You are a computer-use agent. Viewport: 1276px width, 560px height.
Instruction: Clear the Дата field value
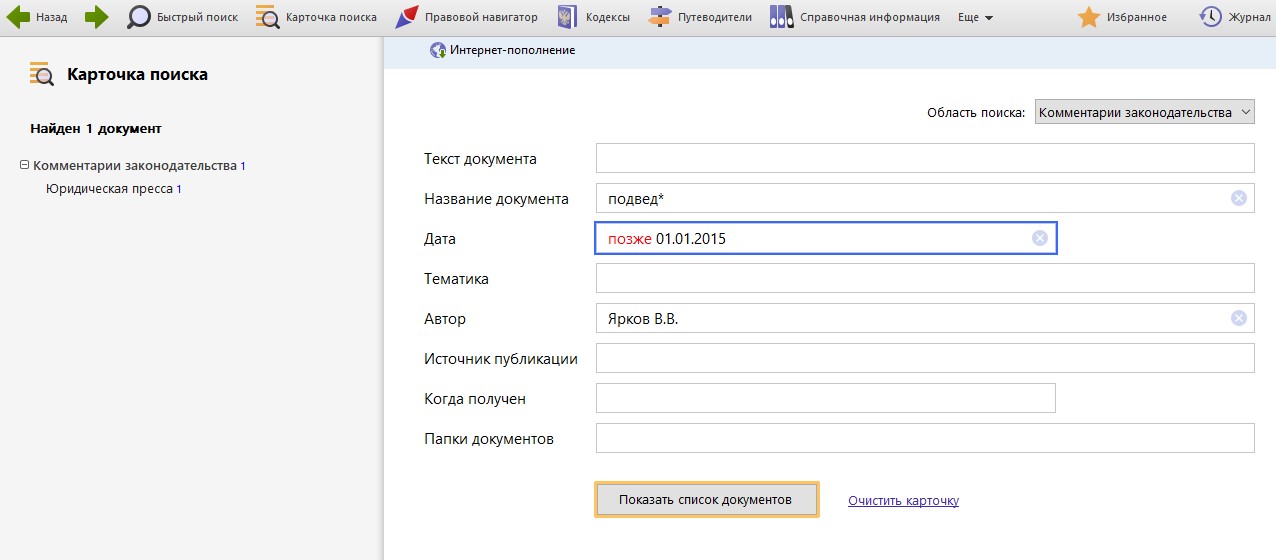pos(1039,238)
